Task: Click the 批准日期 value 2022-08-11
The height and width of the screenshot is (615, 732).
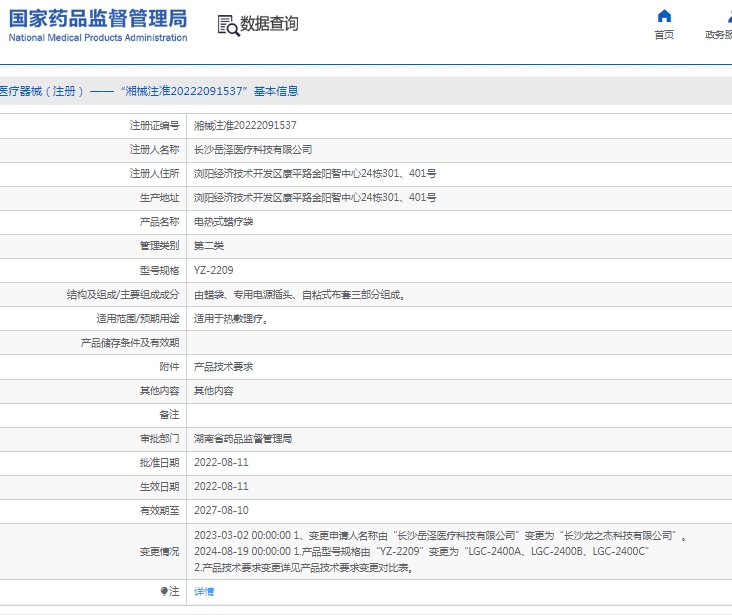Action: (221, 462)
